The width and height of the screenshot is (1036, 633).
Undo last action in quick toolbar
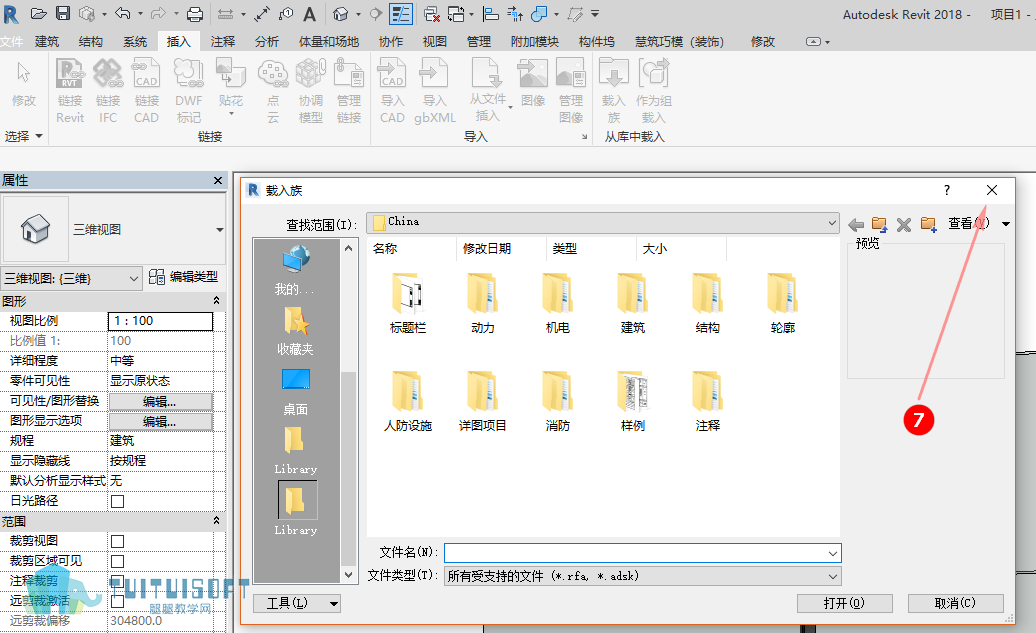[x=122, y=13]
